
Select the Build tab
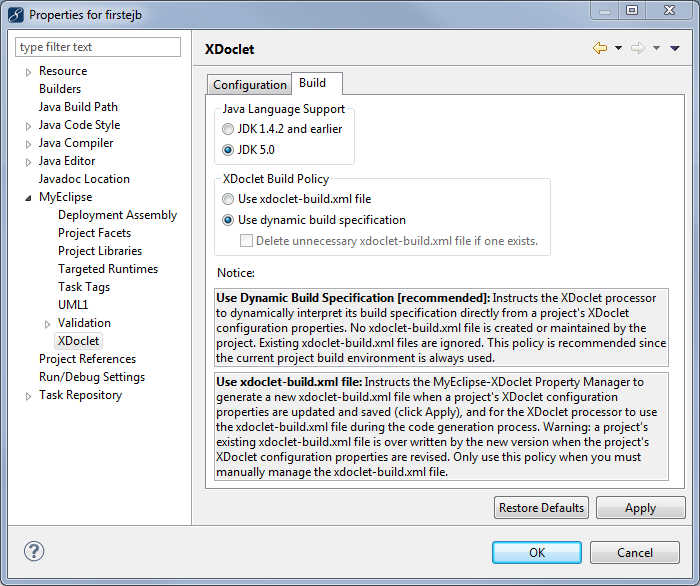pyautogui.click(x=312, y=84)
